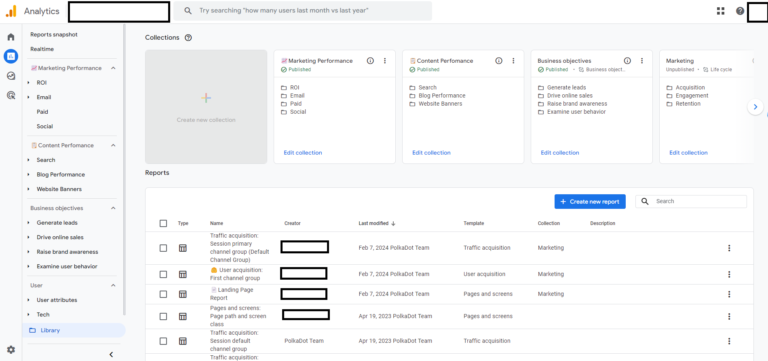
Task: Expand Email topic in sidebar
Action: coord(28,97)
